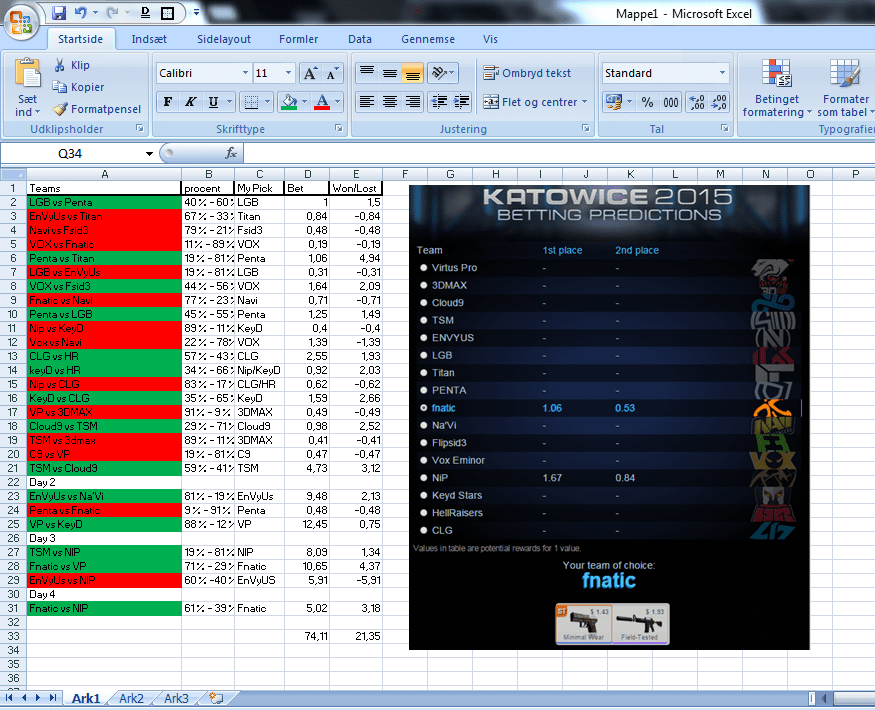Viewport: 875px width, 710px height.
Task: Open Betinget formatering conditional formatting
Action: 776,88
